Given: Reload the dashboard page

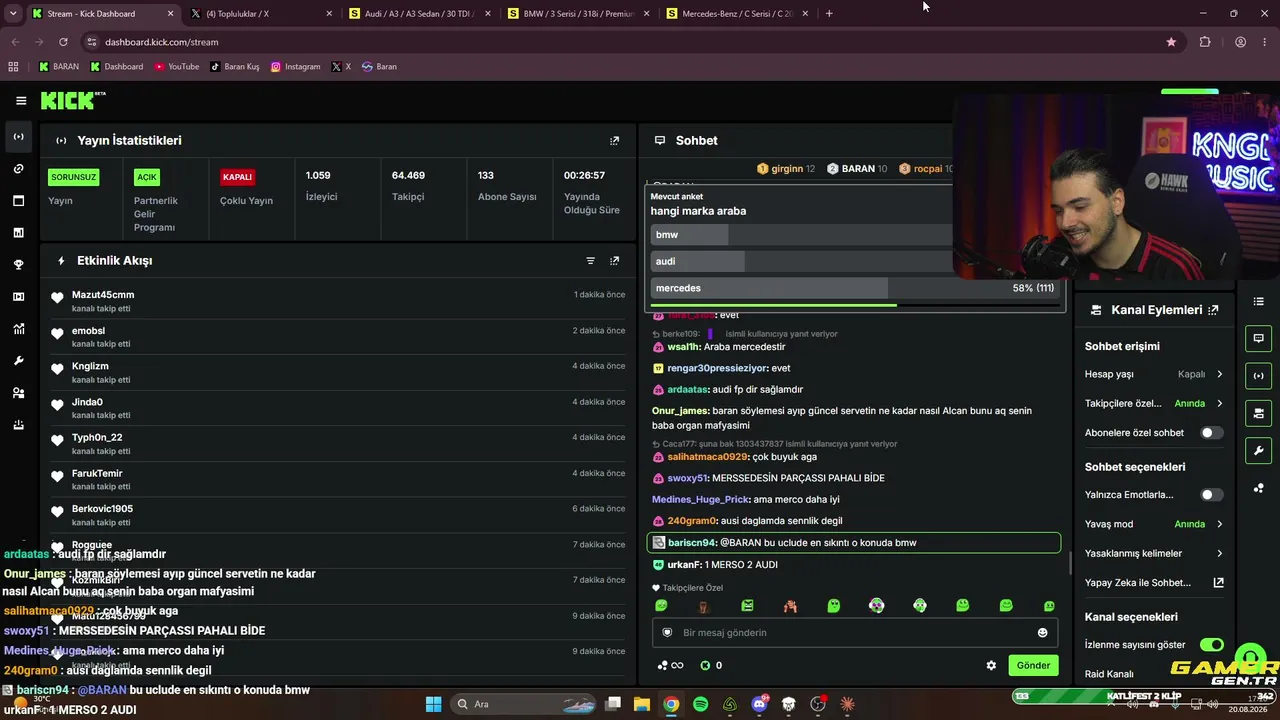Looking at the screenshot, I should point(63,42).
